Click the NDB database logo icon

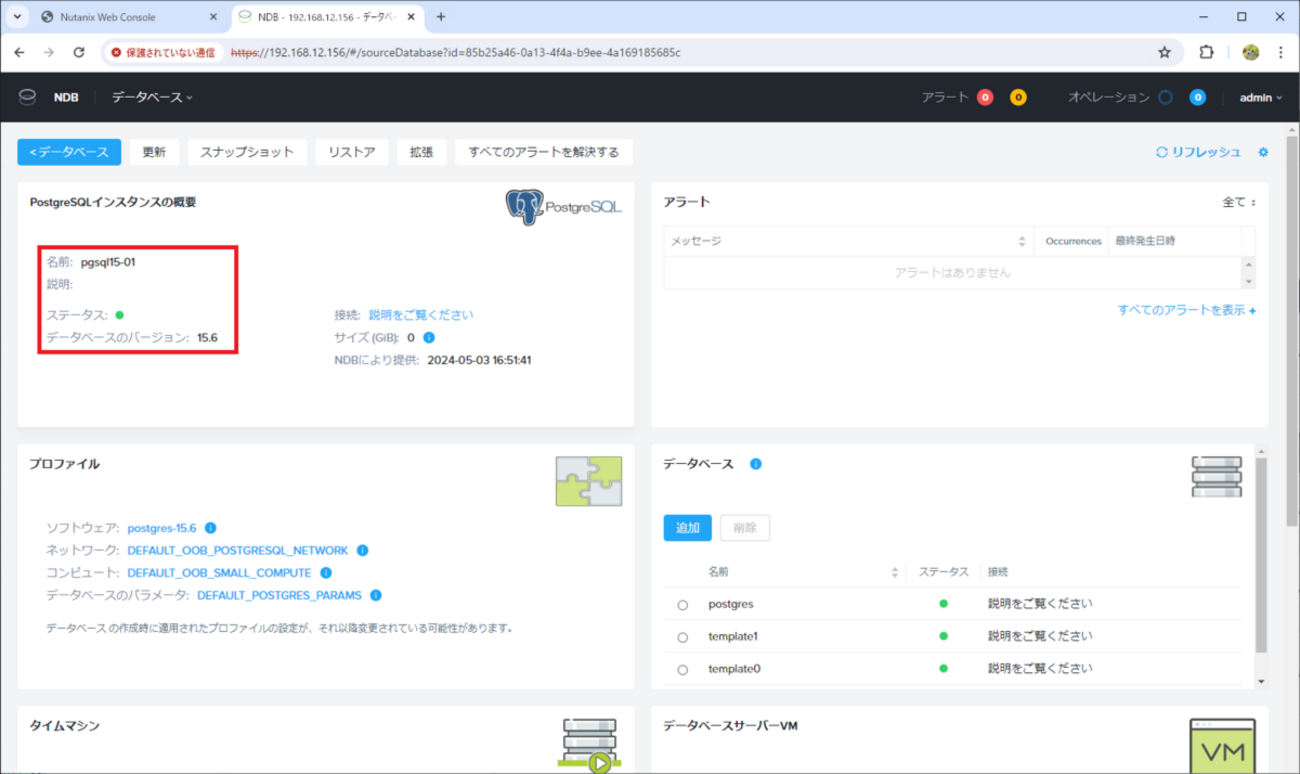tap(28, 97)
